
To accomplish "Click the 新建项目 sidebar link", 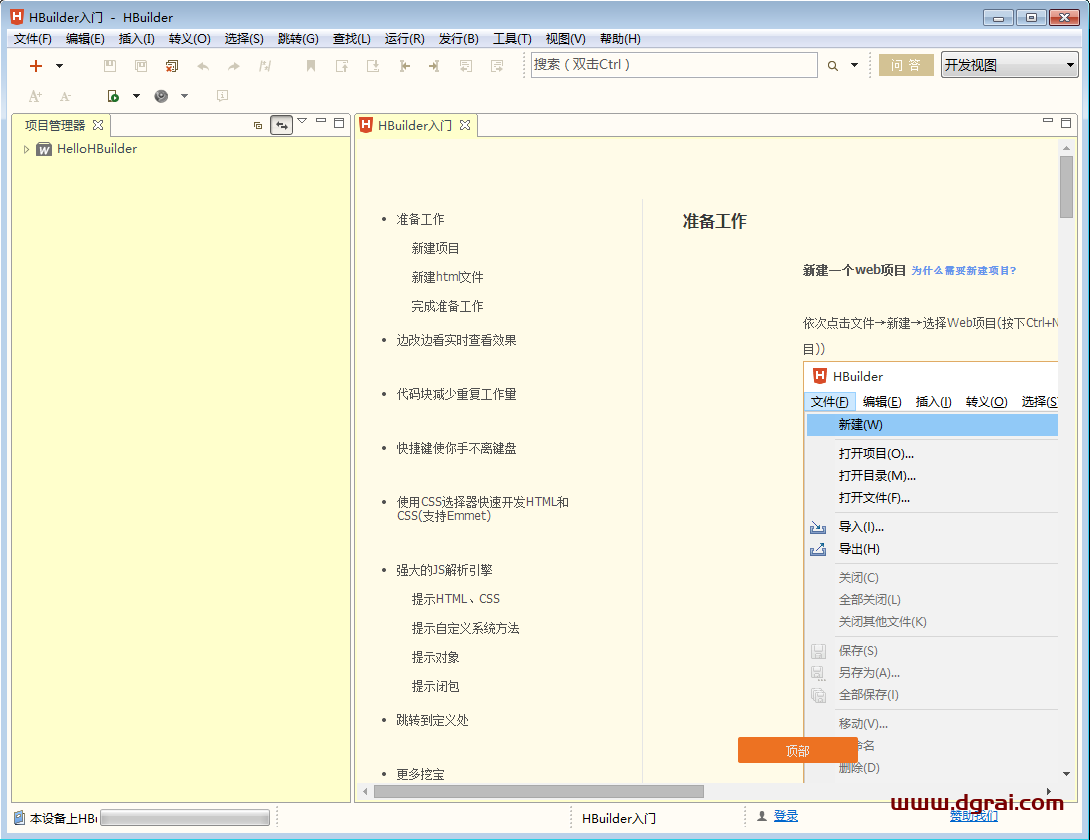I will tap(435, 248).
